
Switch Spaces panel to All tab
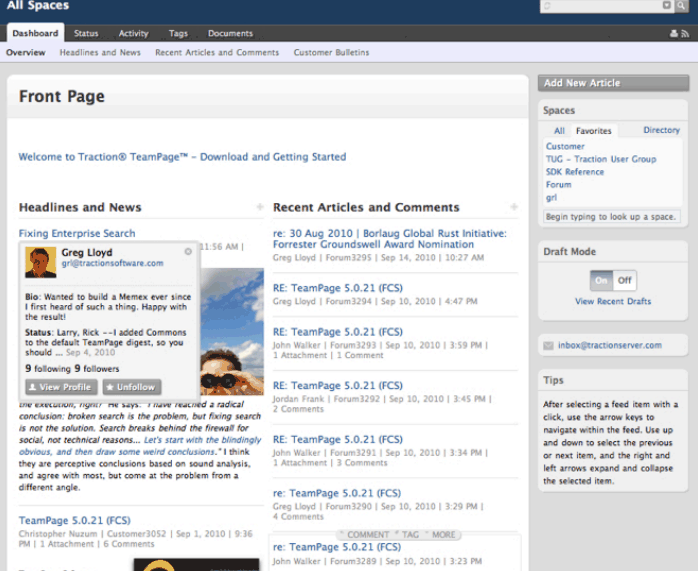click(x=559, y=131)
